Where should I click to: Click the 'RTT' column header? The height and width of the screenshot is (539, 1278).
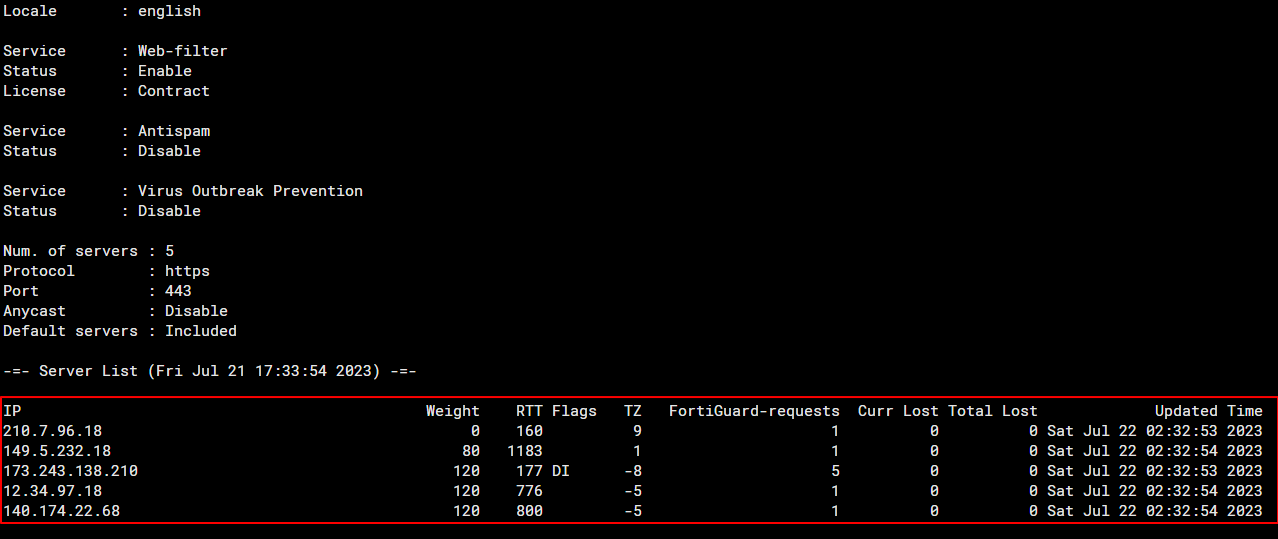click(x=529, y=411)
